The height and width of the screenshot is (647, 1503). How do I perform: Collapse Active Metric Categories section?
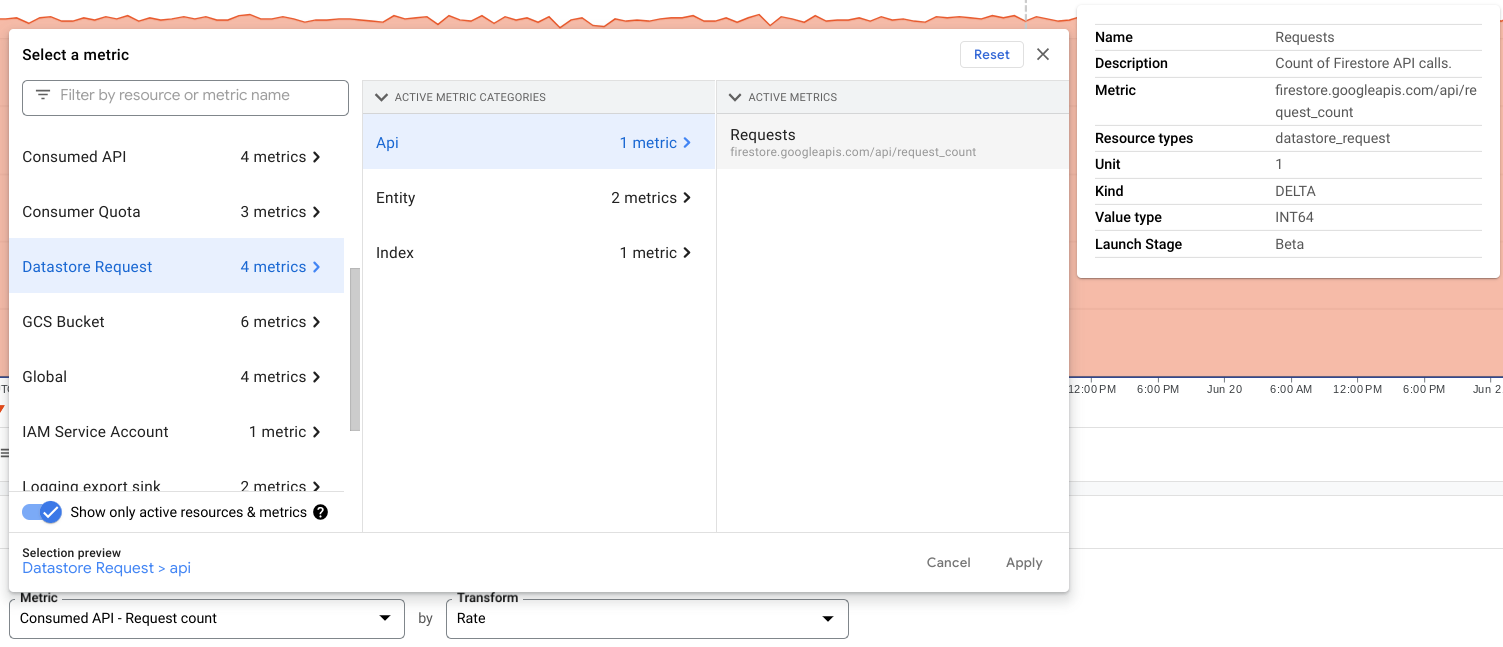coord(380,97)
